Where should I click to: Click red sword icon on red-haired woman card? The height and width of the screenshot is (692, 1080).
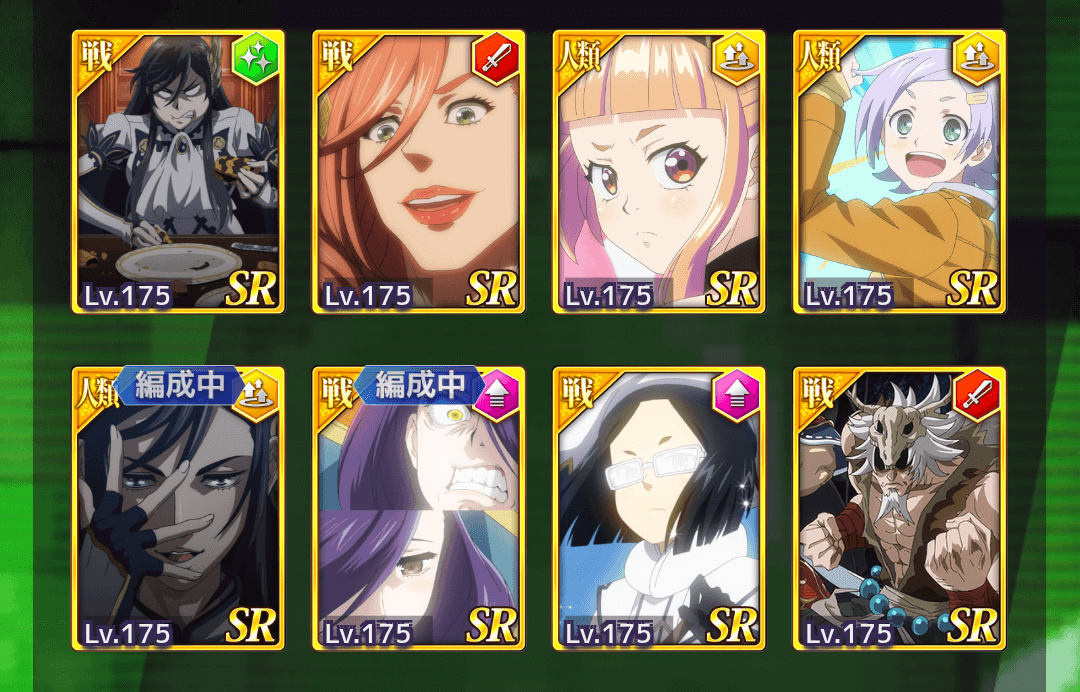point(496,59)
